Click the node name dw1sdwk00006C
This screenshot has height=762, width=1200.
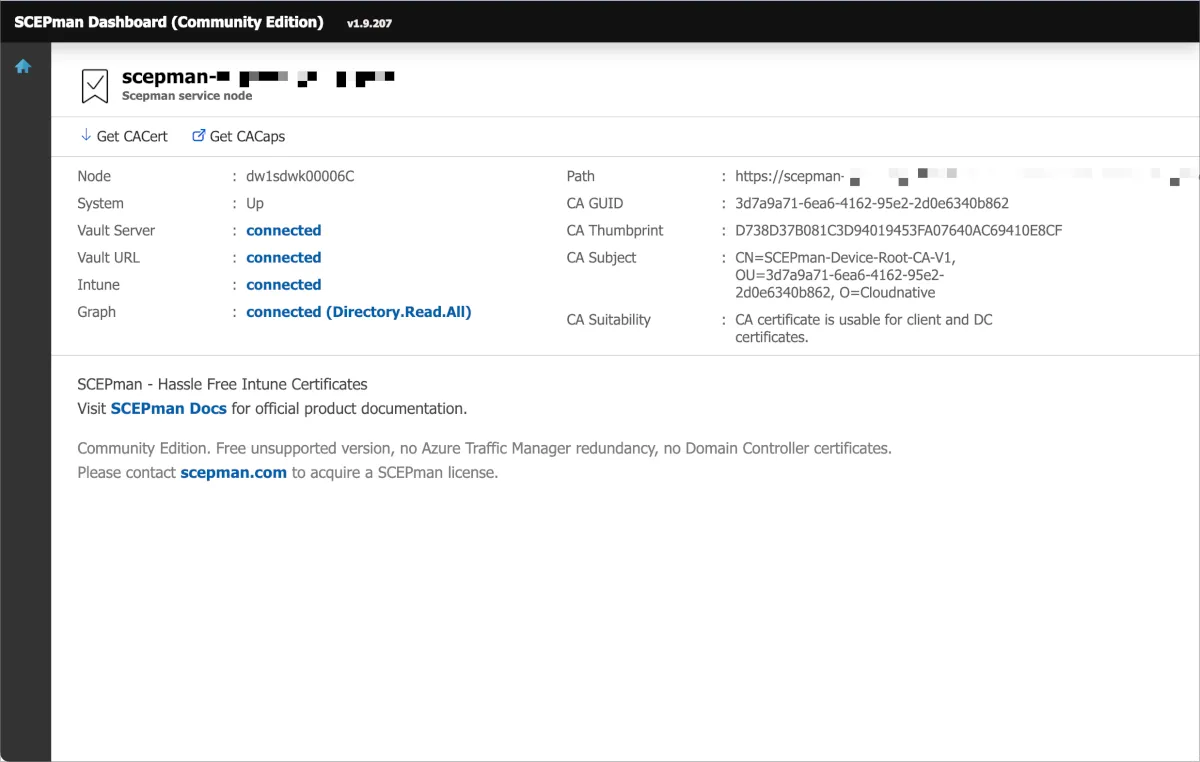300,176
